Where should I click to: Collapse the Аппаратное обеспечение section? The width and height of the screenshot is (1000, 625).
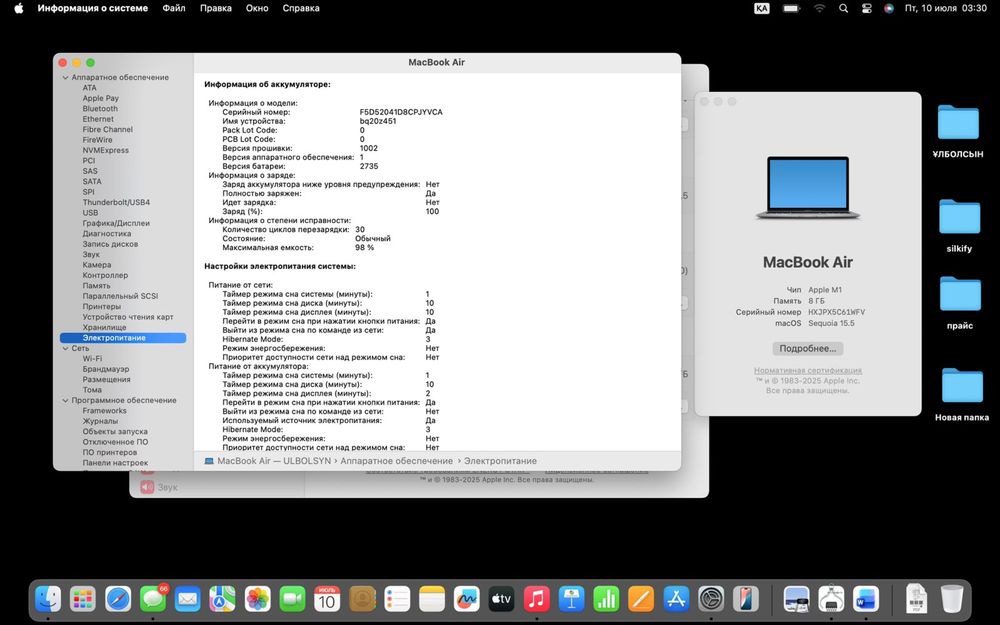pos(65,78)
